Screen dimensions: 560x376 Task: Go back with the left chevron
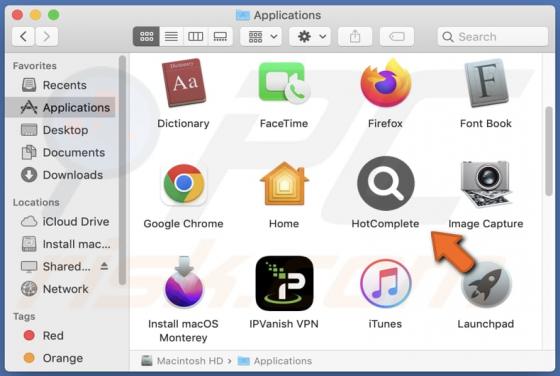23,36
